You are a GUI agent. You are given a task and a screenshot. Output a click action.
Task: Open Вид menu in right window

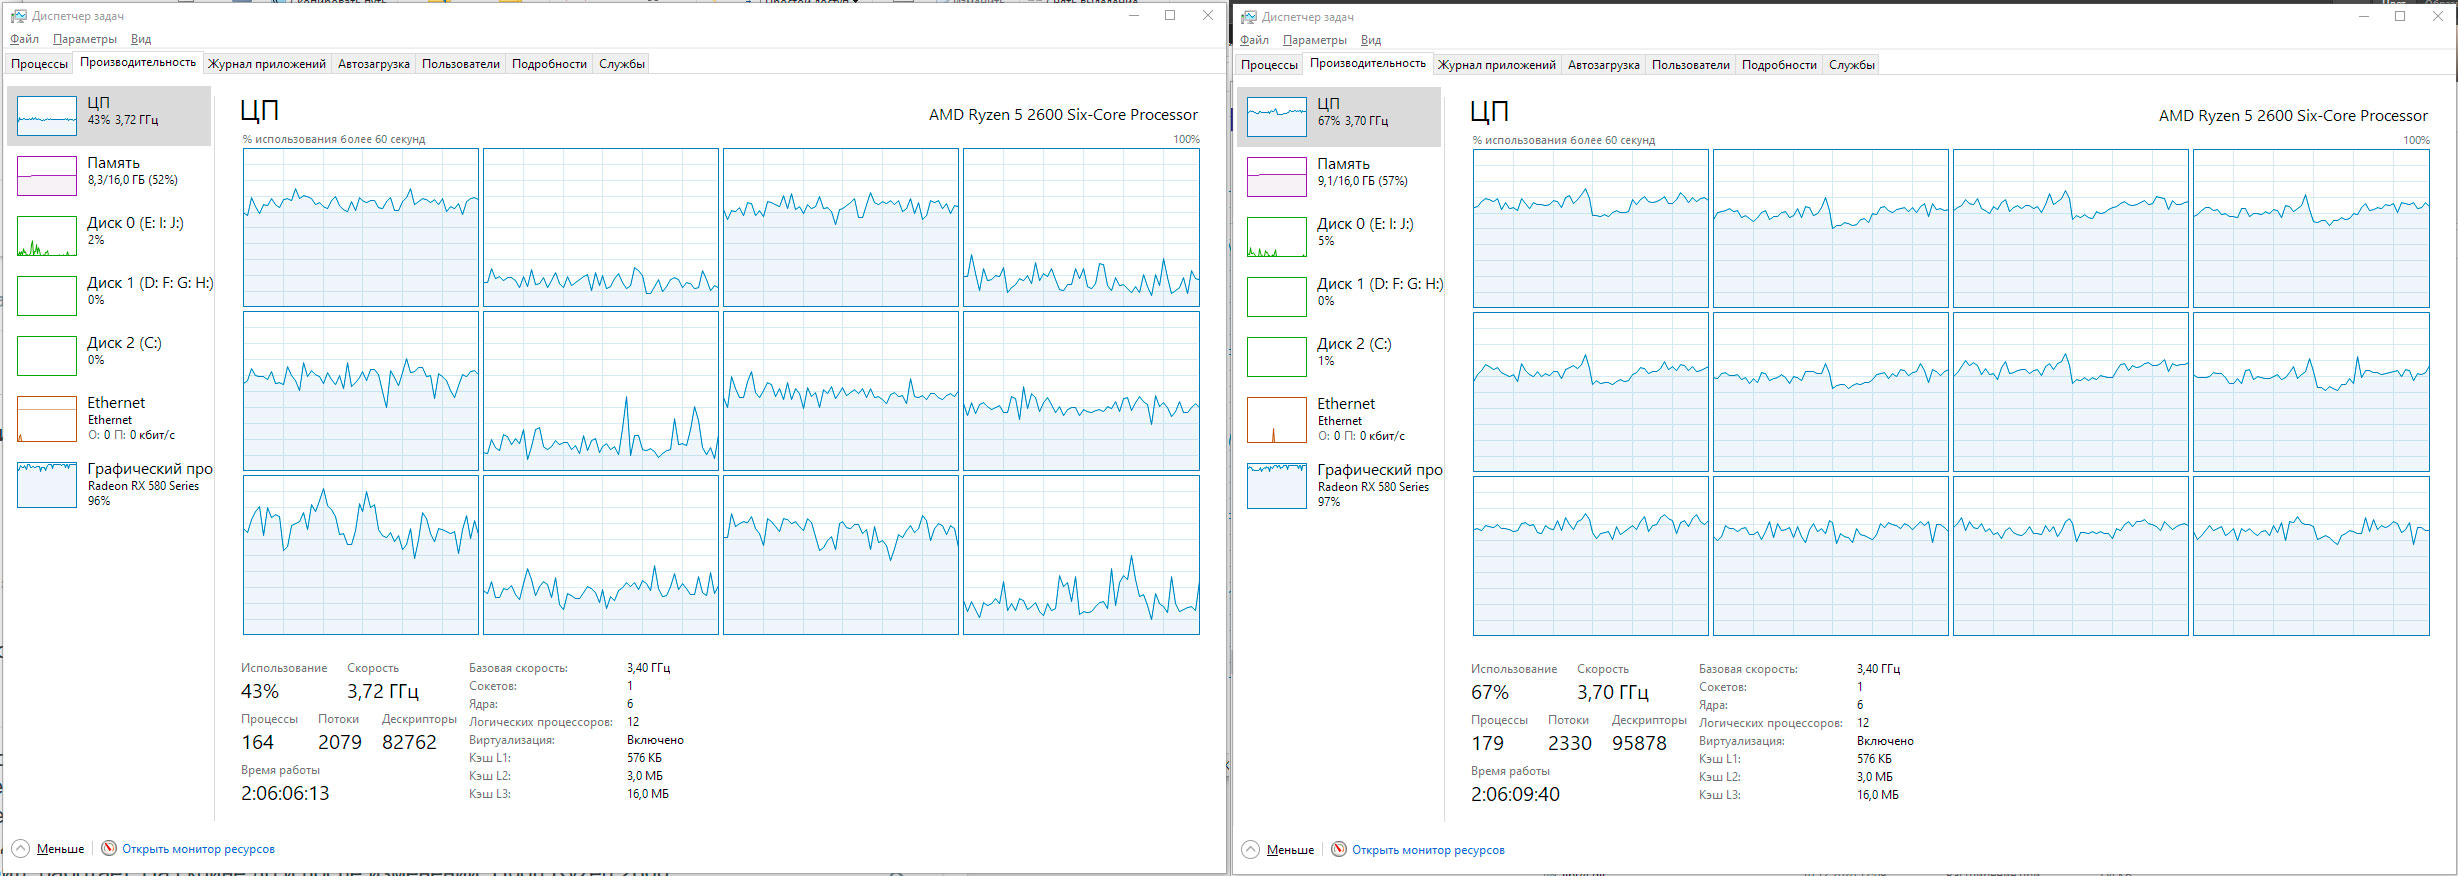[x=1371, y=40]
